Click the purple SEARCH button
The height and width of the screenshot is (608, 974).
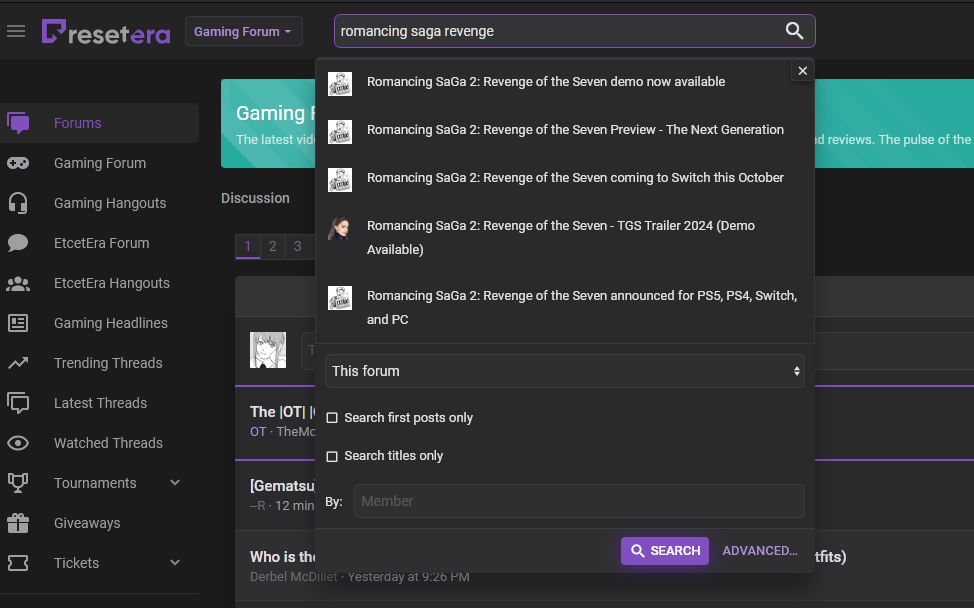click(x=665, y=551)
